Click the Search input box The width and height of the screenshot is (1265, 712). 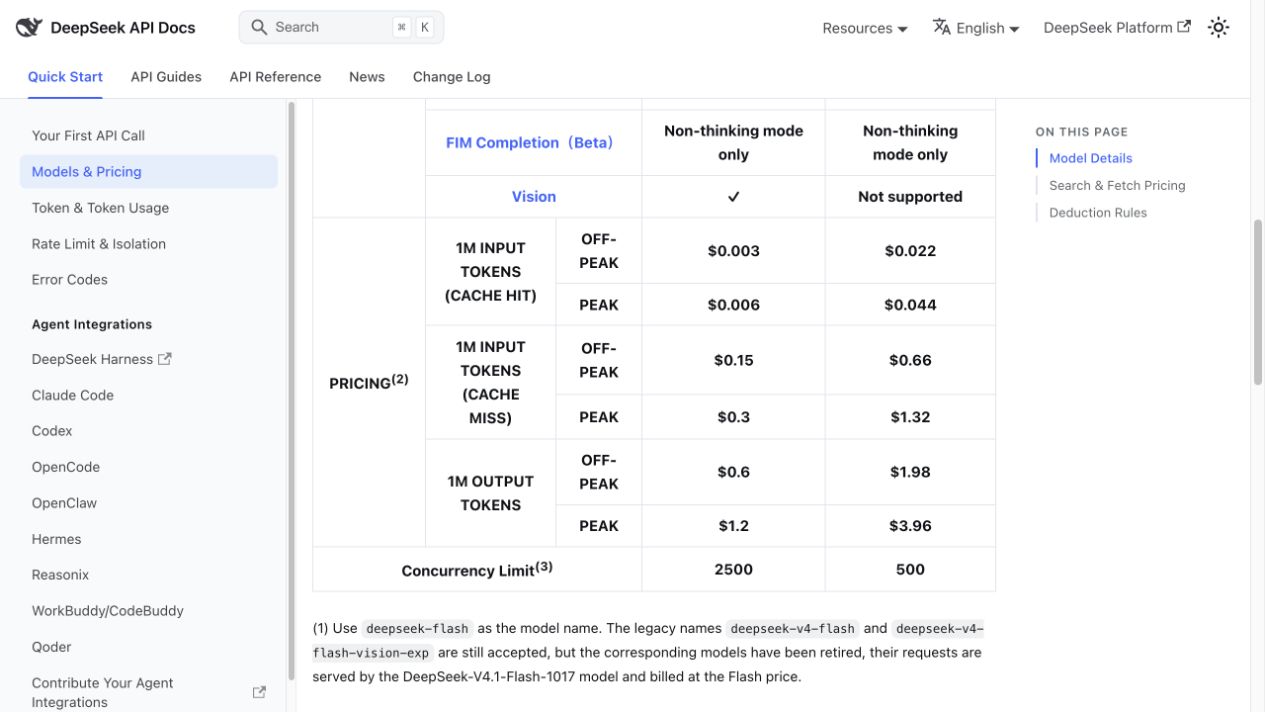tap(341, 27)
